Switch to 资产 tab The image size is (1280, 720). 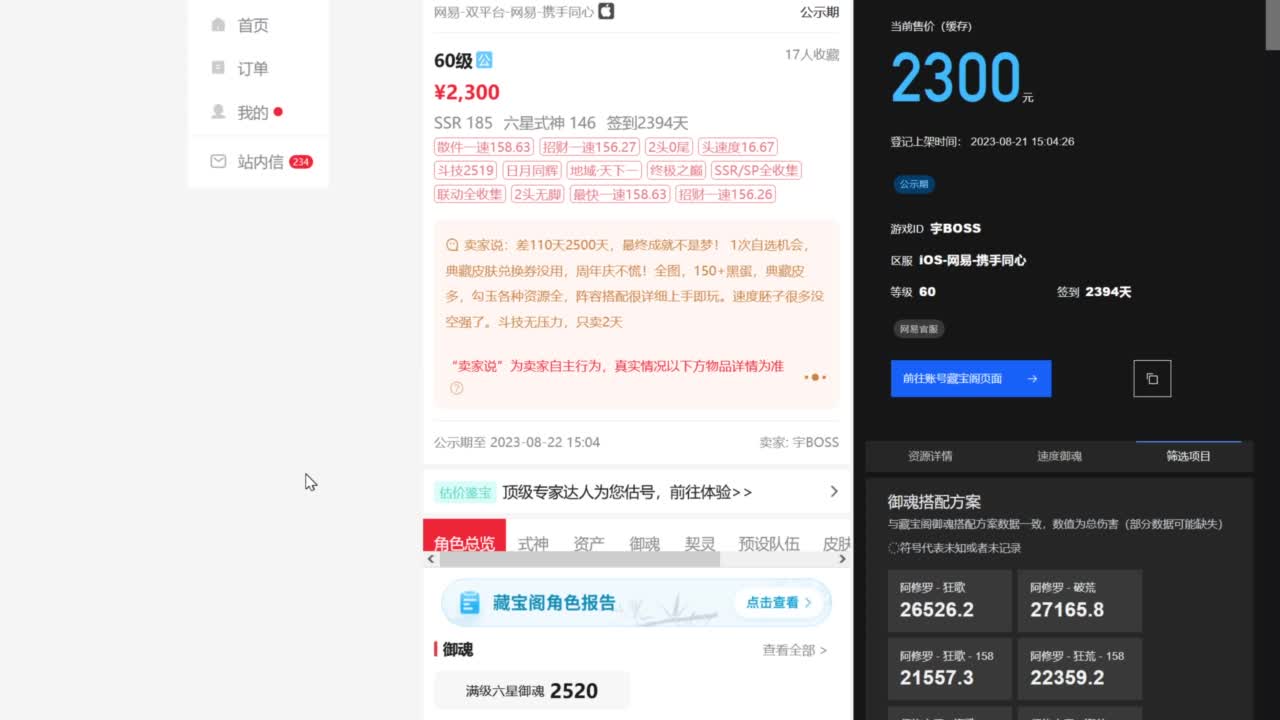(589, 543)
